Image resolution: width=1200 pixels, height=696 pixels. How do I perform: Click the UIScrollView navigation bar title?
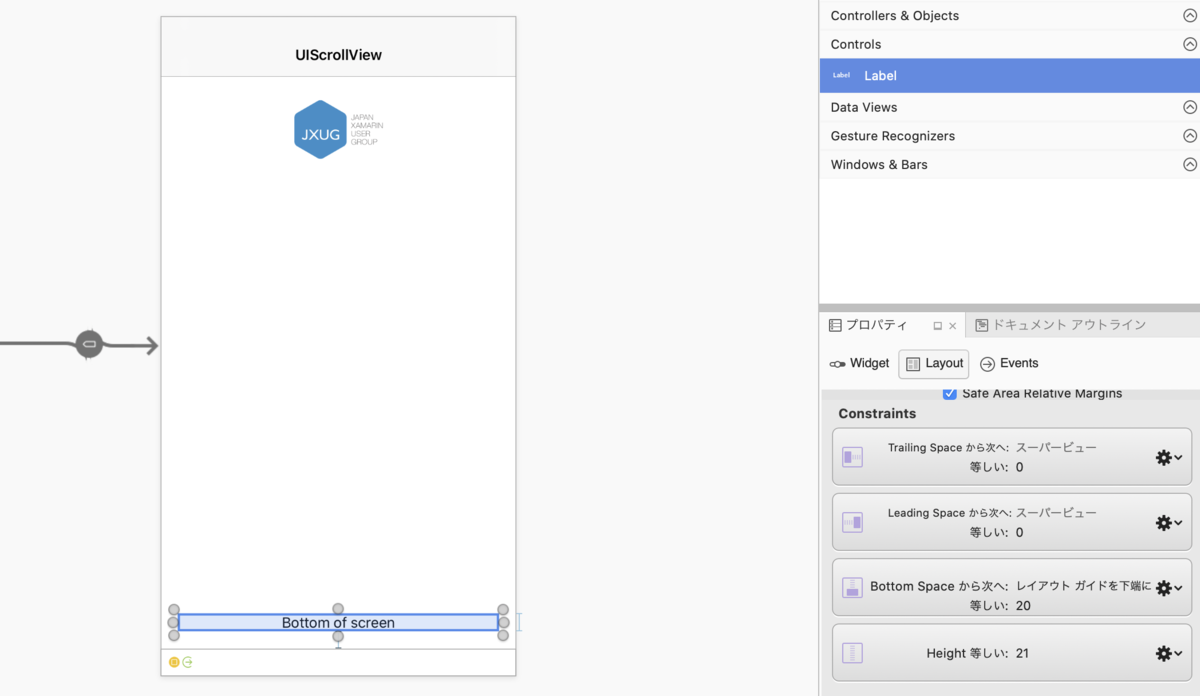338,55
